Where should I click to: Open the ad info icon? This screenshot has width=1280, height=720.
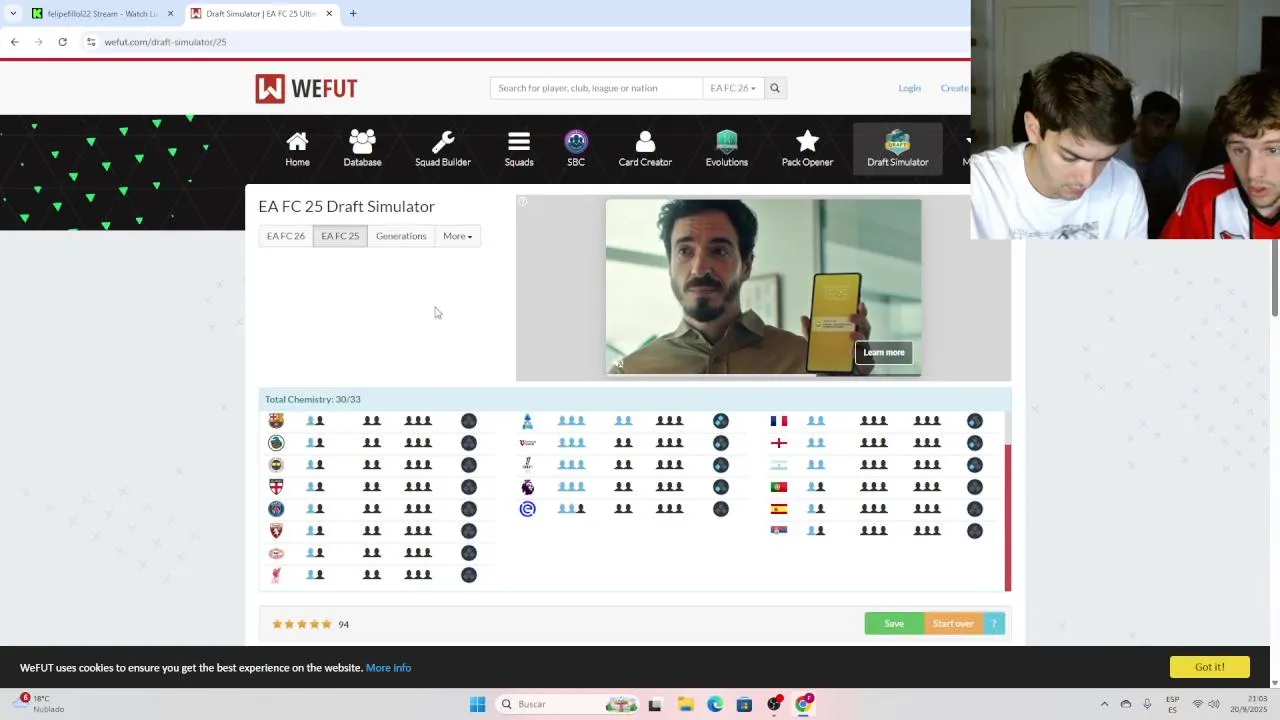coord(522,202)
